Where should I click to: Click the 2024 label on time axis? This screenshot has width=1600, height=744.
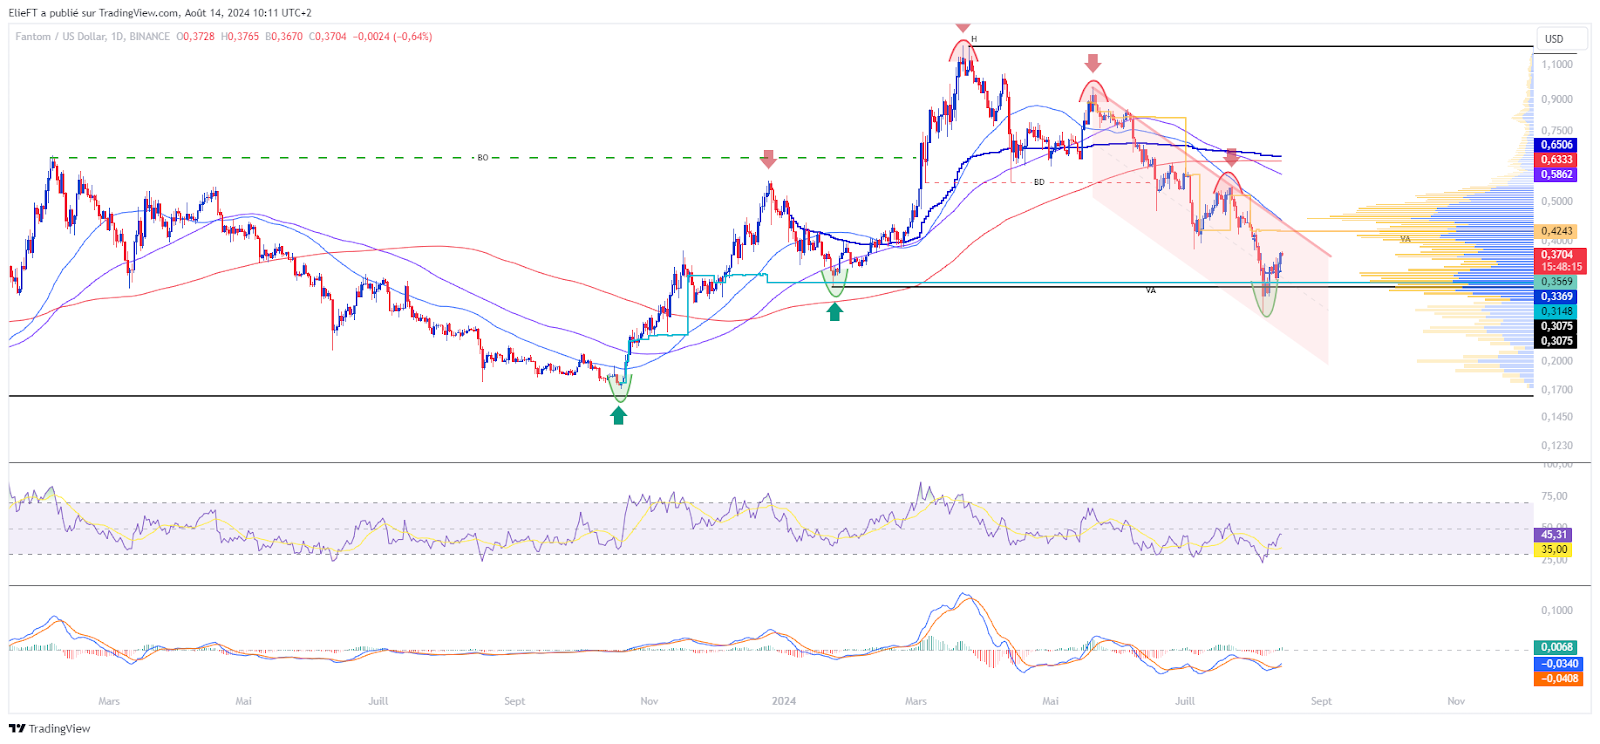784,701
